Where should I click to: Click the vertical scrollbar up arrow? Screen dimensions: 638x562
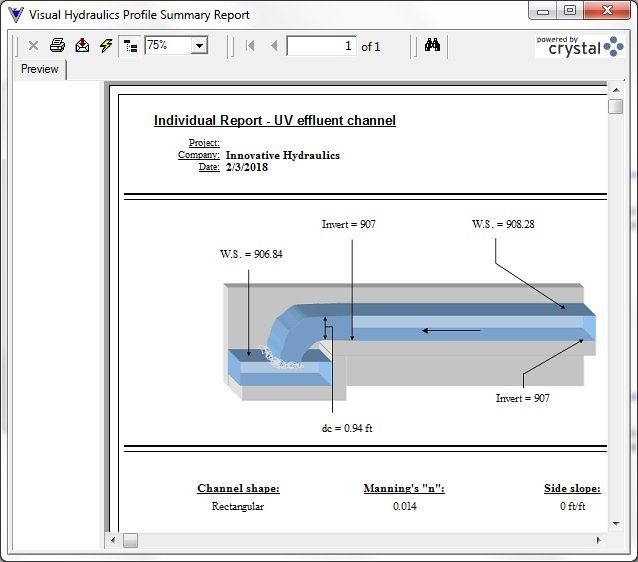[615, 90]
